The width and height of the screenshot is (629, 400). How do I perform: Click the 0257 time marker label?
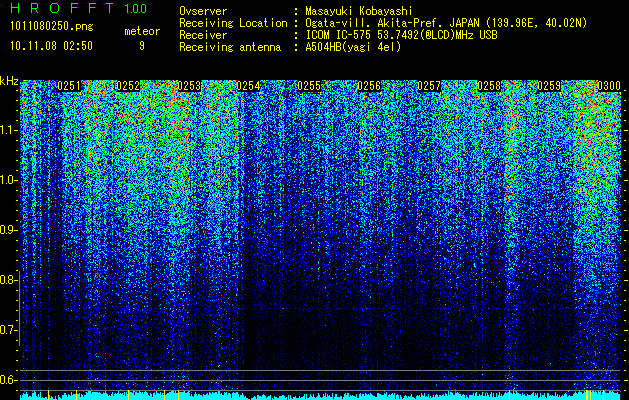[429, 86]
